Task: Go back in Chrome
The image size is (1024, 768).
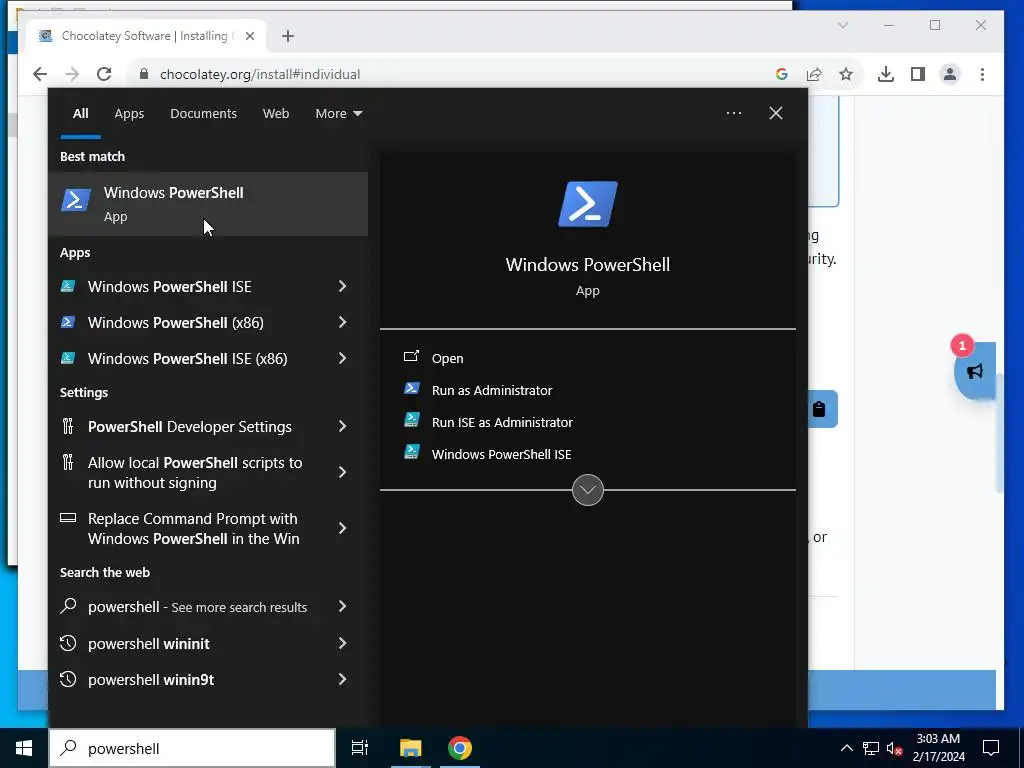Action: (40, 74)
